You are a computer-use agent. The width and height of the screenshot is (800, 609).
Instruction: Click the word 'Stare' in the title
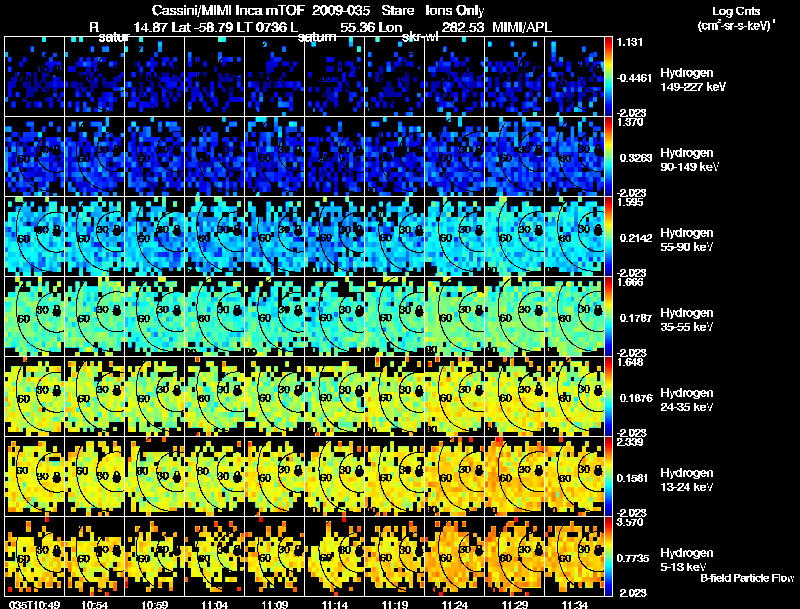[x=398, y=11]
